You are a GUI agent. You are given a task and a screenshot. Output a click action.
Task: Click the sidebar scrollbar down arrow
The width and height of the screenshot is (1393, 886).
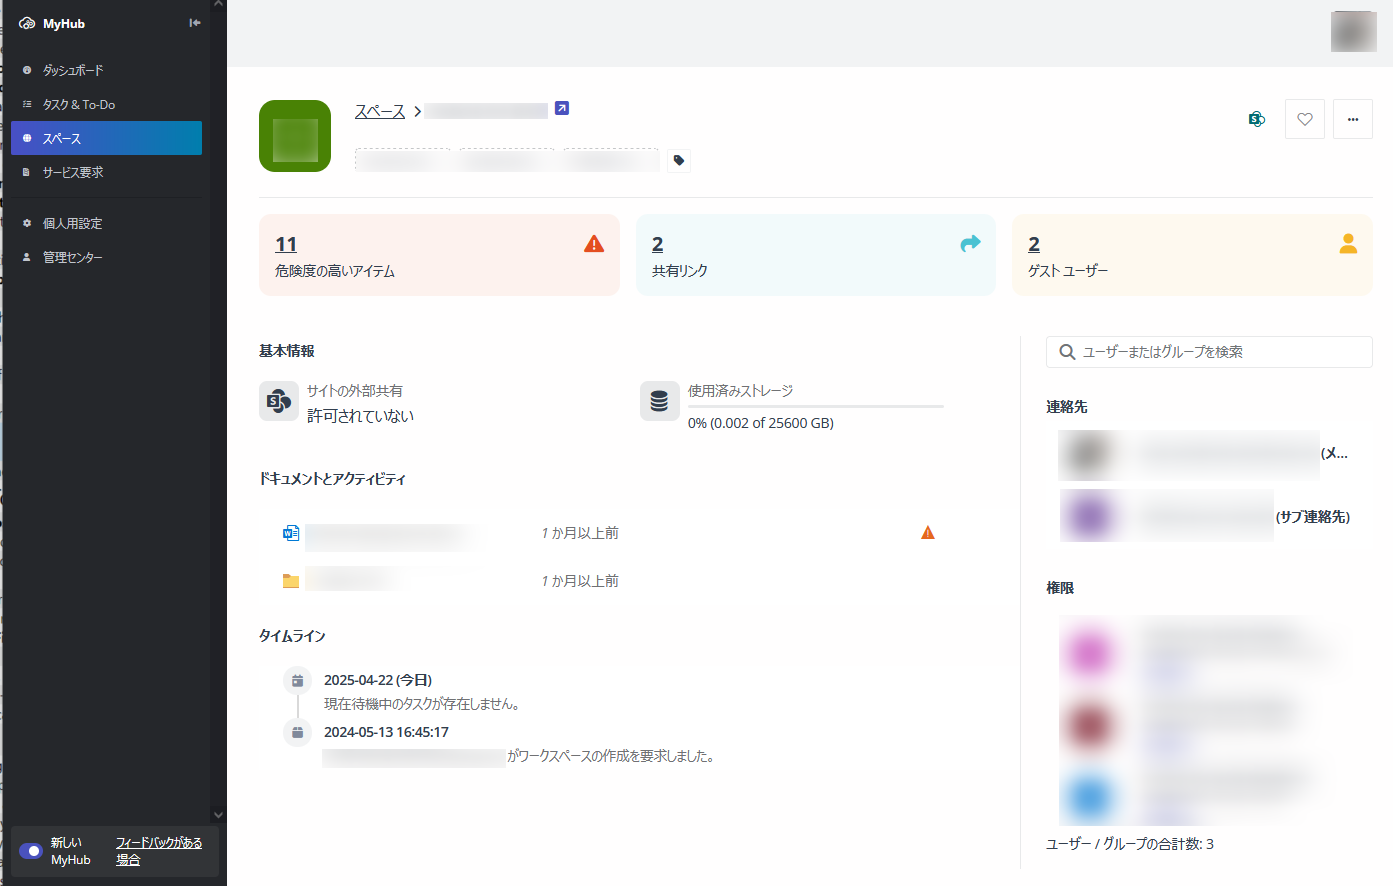[218, 815]
